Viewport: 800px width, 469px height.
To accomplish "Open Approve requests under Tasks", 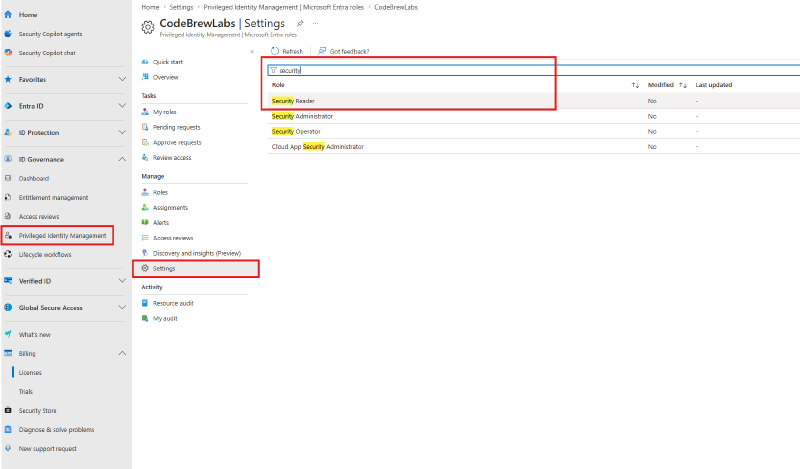I will [177, 142].
